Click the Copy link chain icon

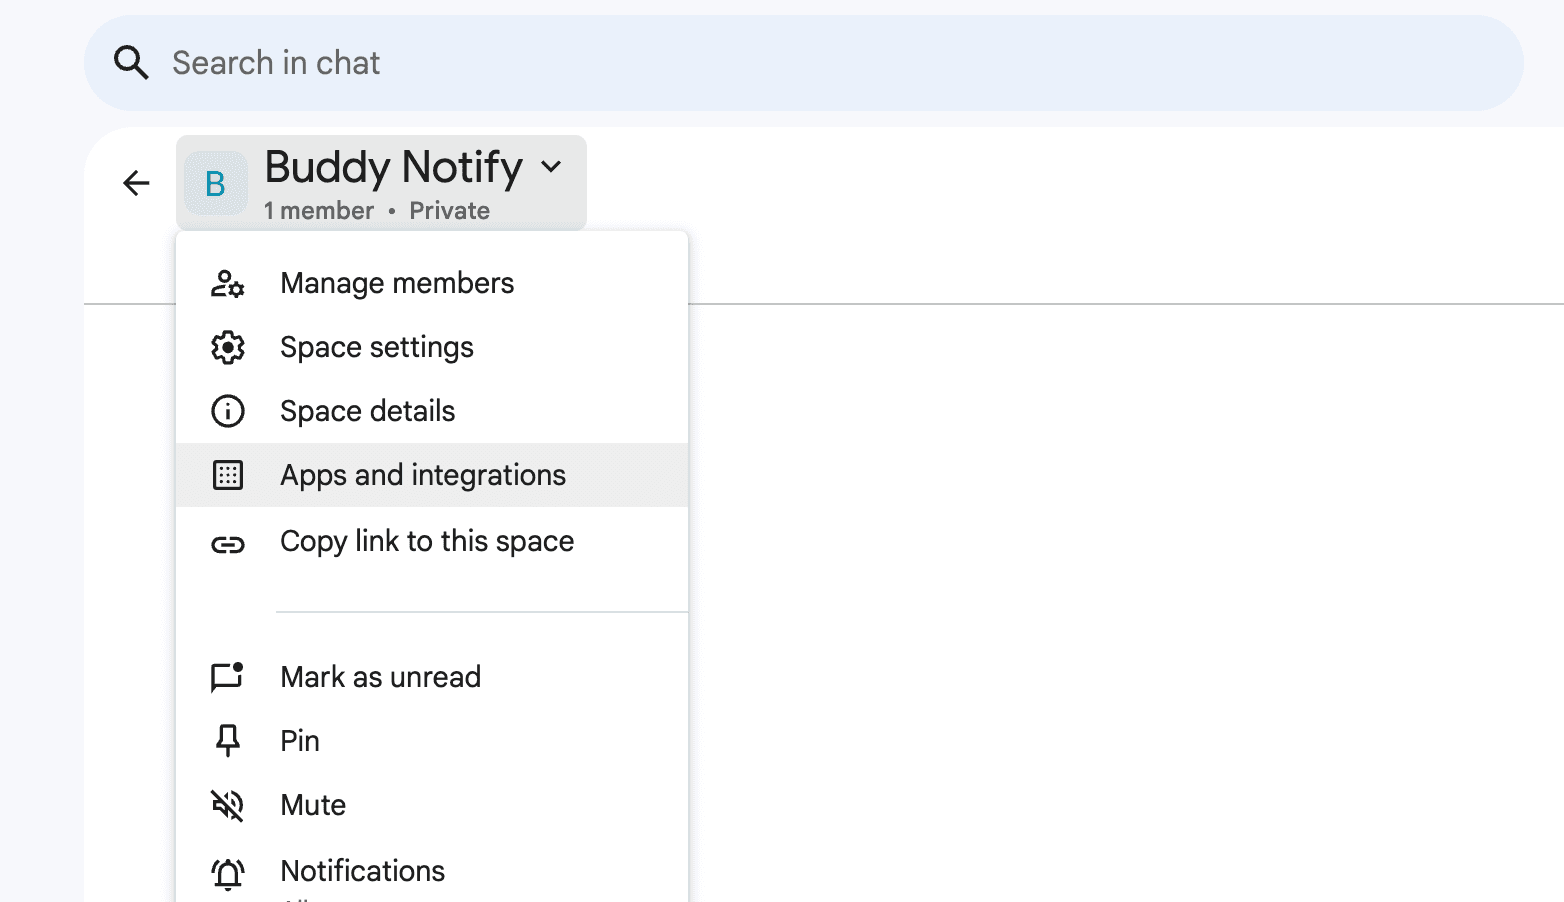click(228, 544)
